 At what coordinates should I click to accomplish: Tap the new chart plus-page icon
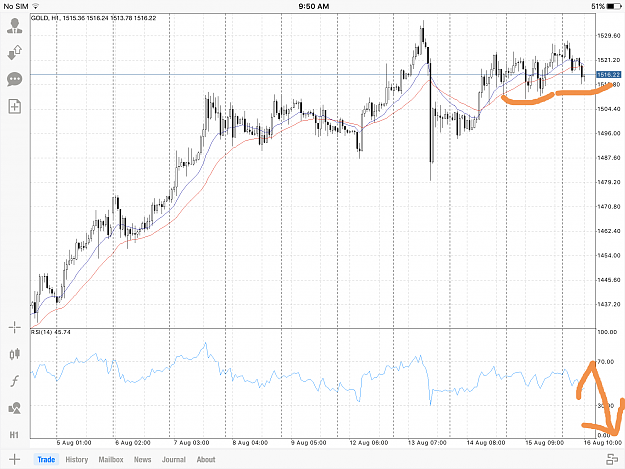point(15,106)
